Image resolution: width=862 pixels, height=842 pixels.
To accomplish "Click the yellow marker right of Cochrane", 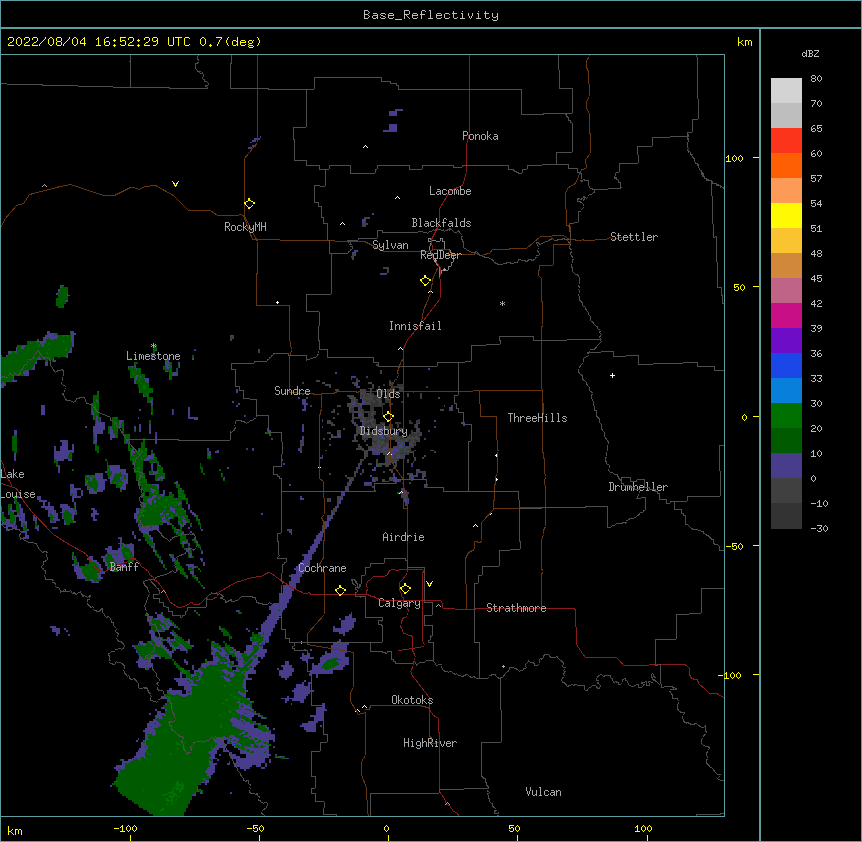I will 340,591.
